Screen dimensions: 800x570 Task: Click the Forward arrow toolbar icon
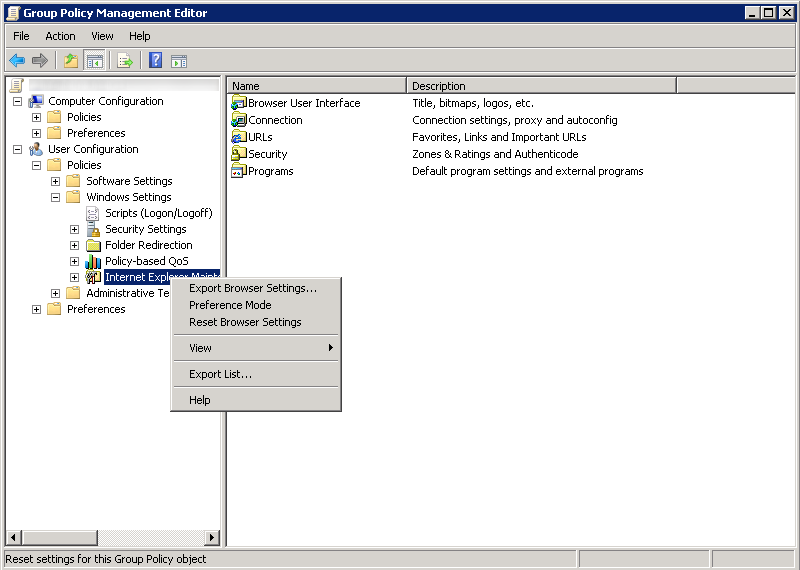[40, 61]
